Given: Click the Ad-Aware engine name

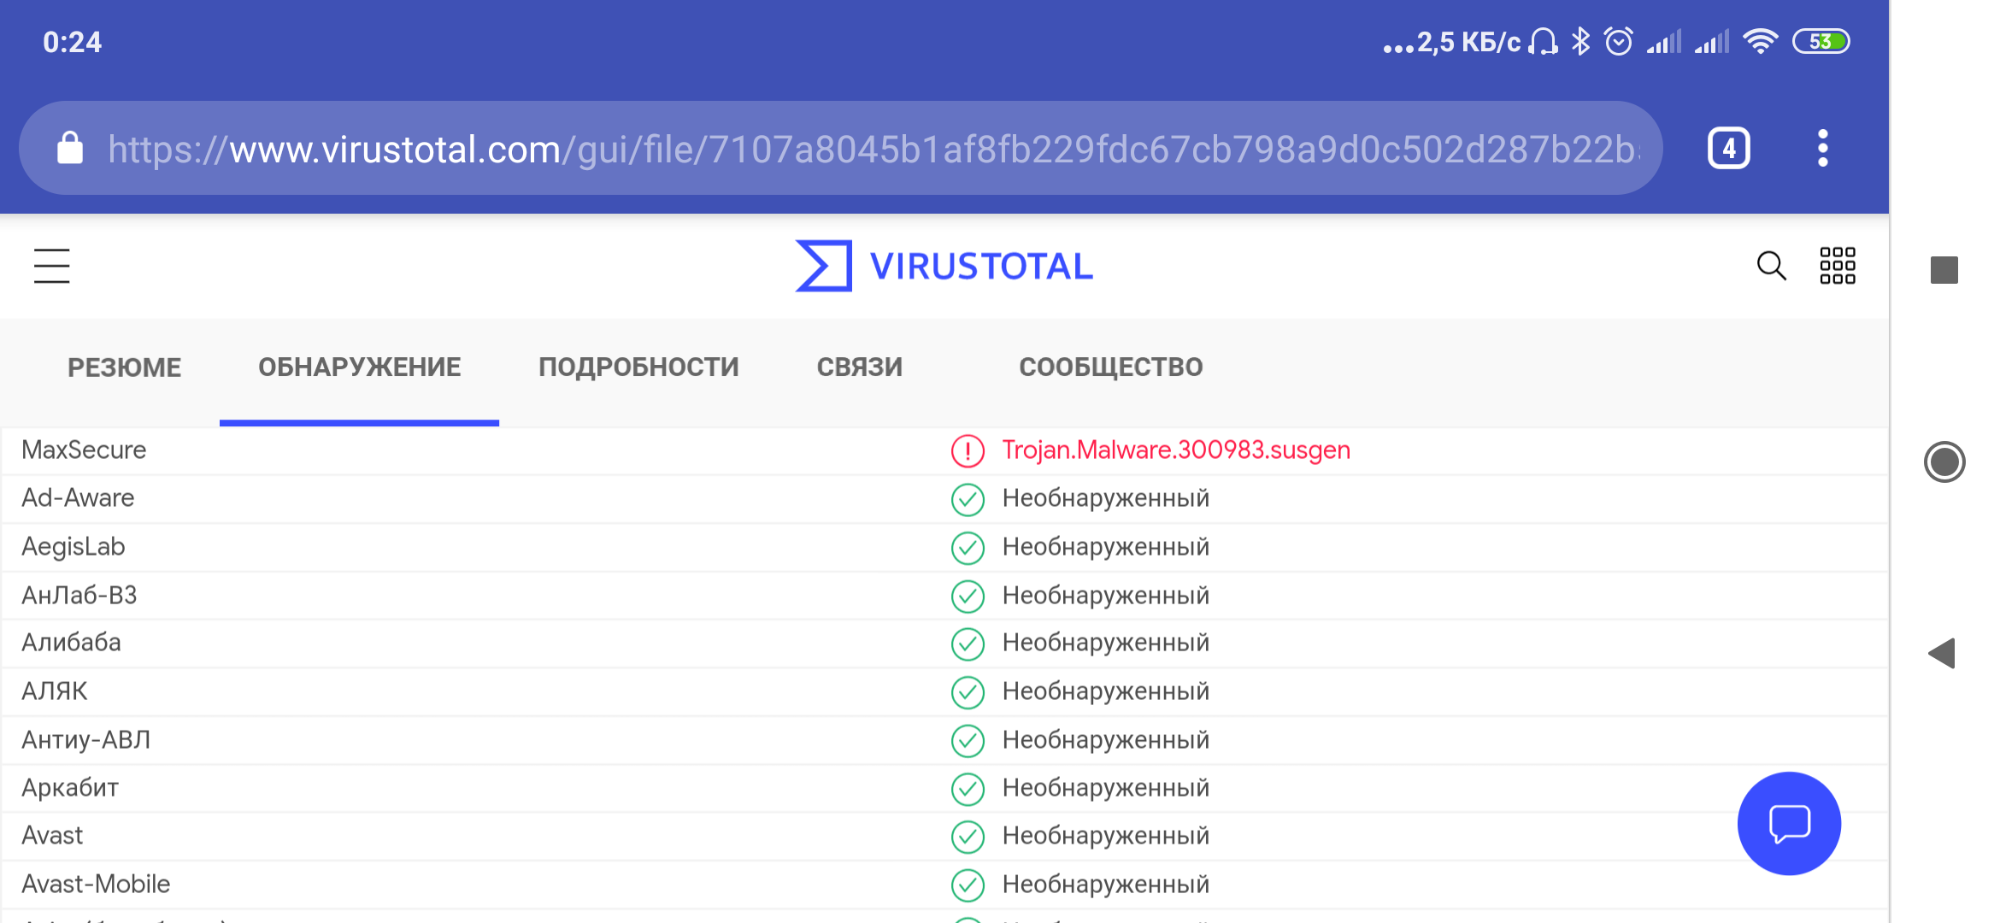Looking at the screenshot, I should click(x=78, y=498).
